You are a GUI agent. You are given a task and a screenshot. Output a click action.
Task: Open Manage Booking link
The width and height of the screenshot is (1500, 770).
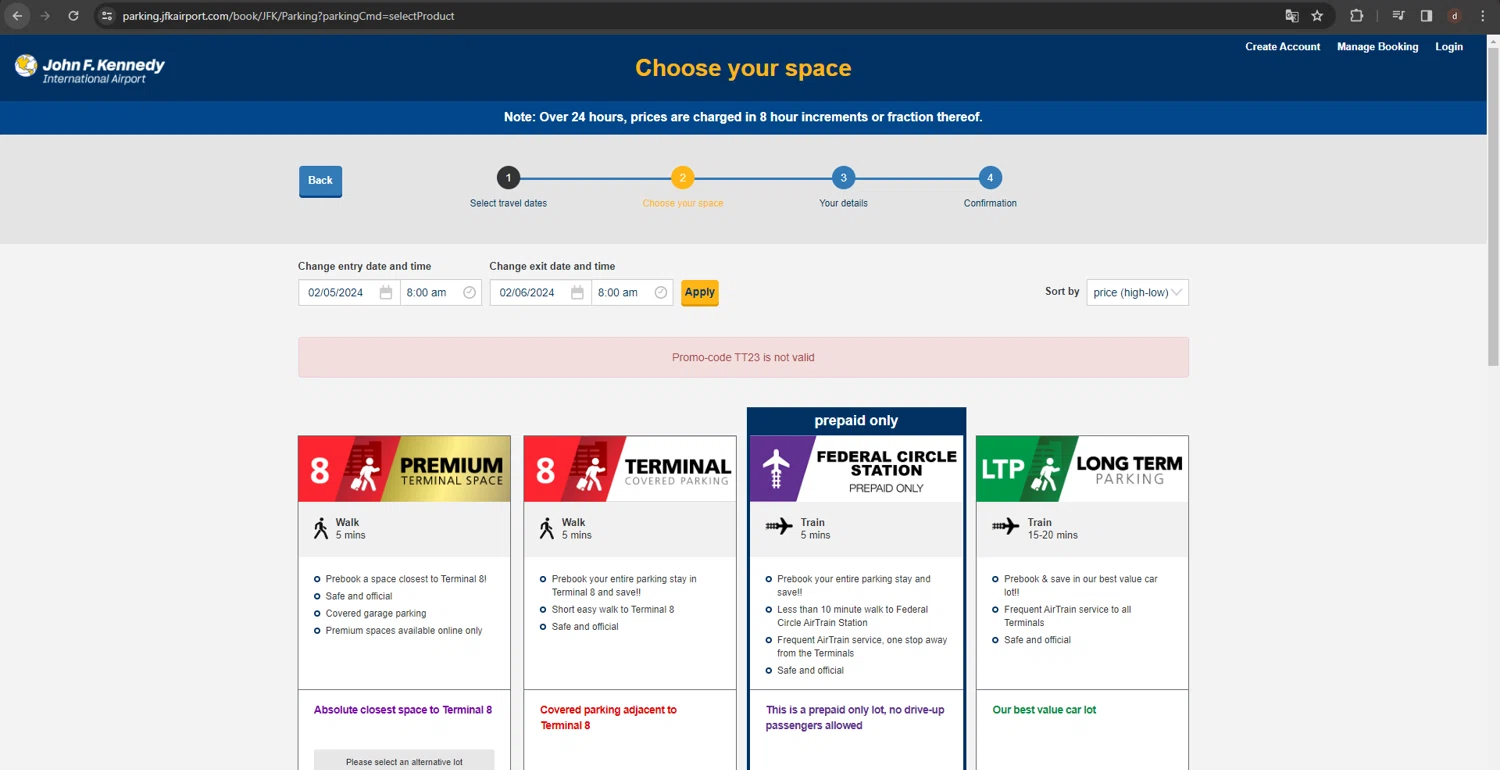click(x=1377, y=47)
